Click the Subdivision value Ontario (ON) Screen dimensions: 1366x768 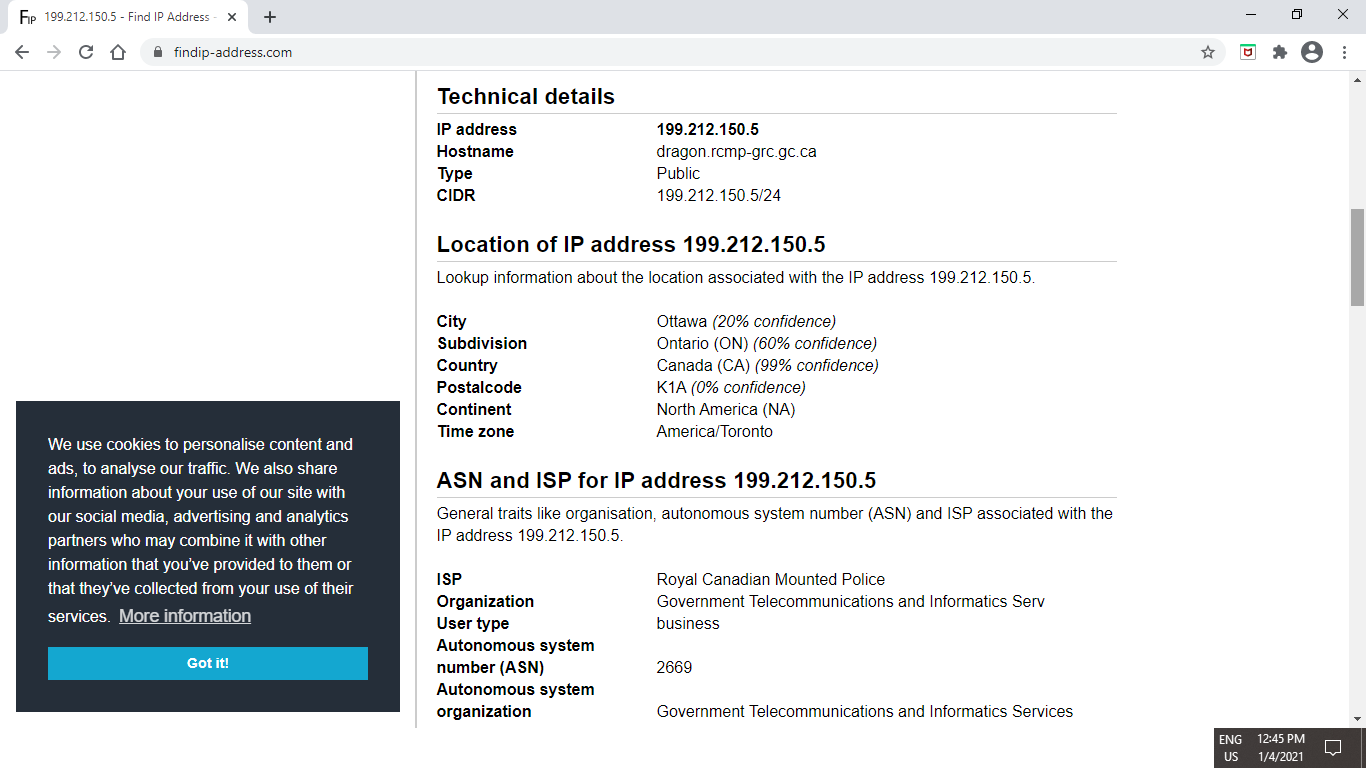click(702, 344)
